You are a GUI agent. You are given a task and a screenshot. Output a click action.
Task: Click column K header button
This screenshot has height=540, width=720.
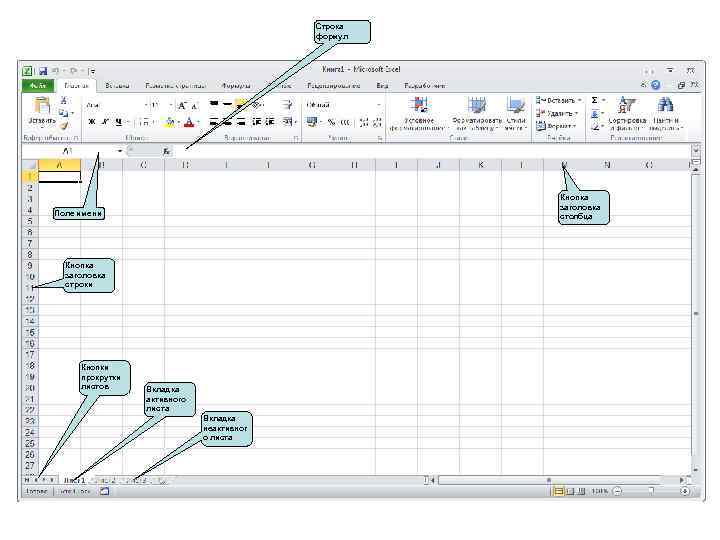pyautogui.click(x=480, y=164)
